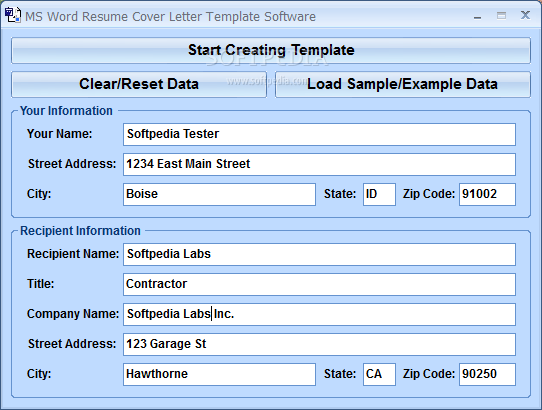
Task: Click the Company Name field
Action: (x=319, y=314)
